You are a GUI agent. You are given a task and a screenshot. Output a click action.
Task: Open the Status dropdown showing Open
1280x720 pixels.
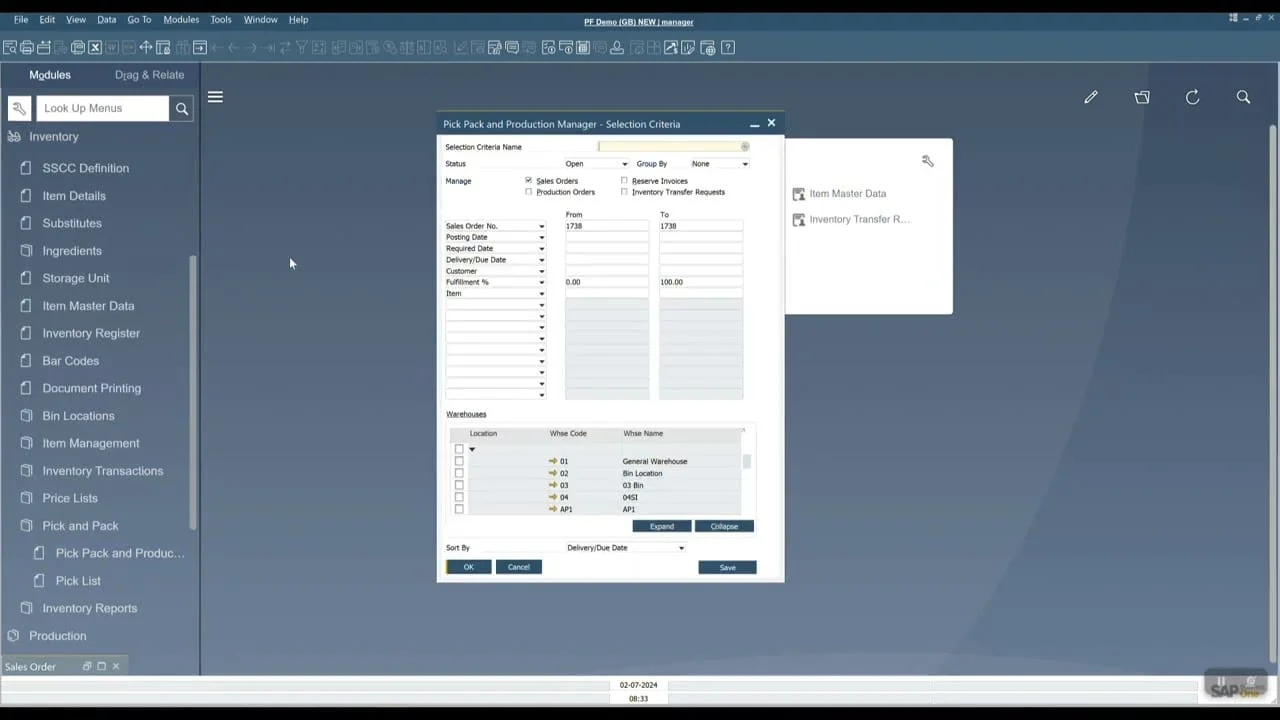(x=597, y=164)
